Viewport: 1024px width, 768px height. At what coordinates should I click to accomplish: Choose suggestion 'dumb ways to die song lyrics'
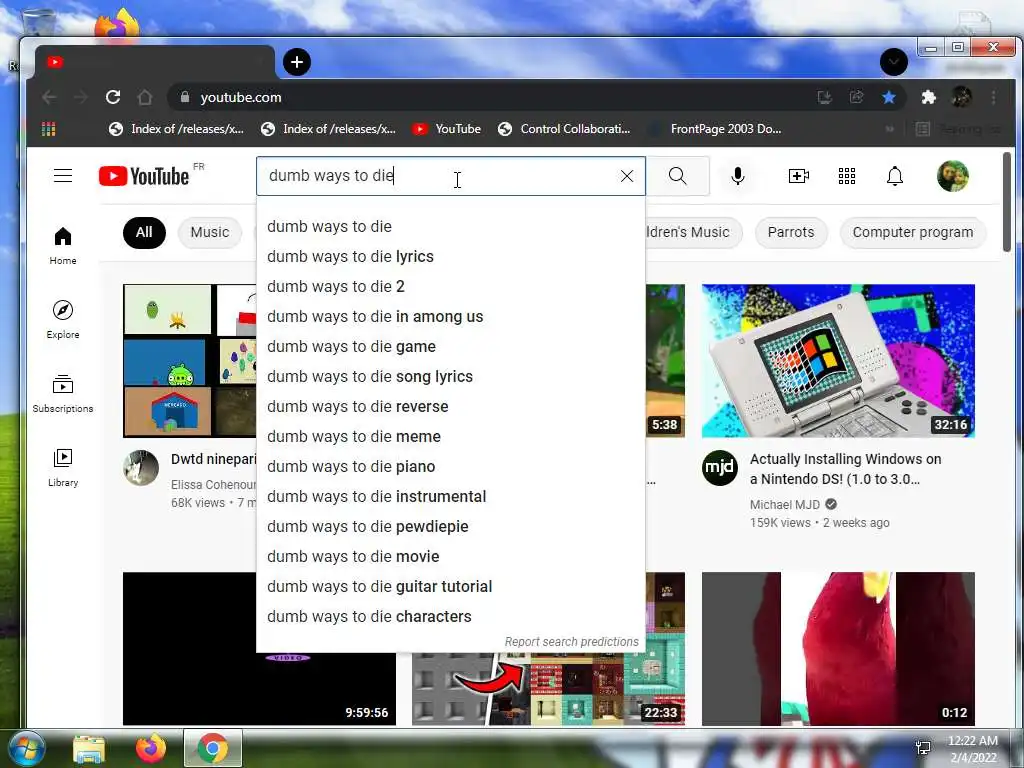(451, 377)
